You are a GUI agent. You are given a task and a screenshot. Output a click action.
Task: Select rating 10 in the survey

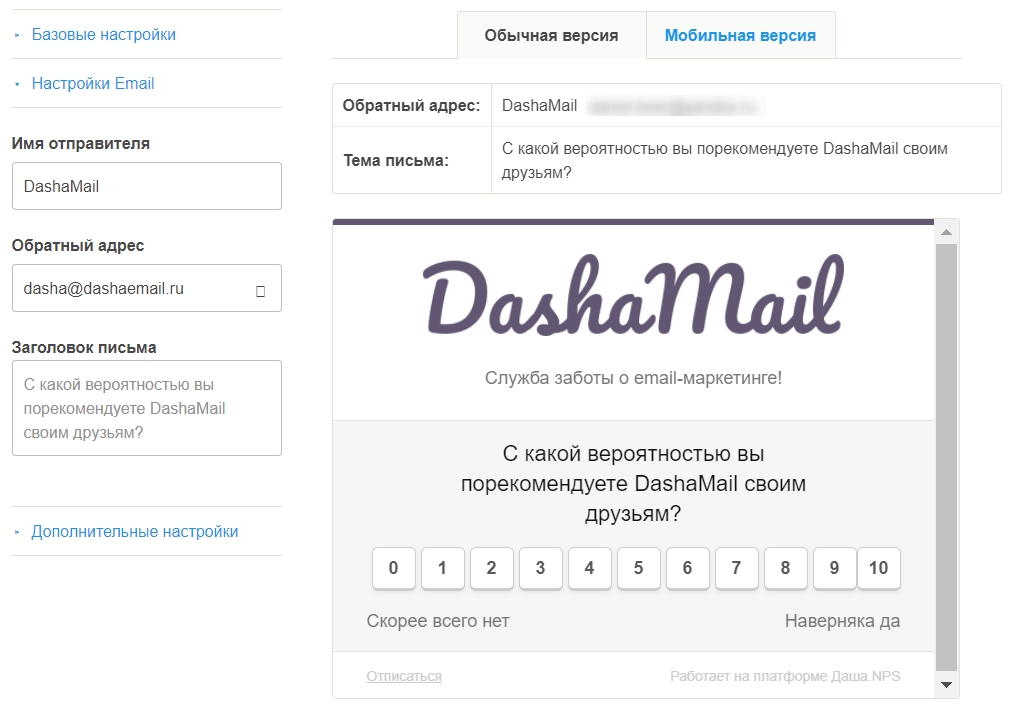click(x=878, y=568)
